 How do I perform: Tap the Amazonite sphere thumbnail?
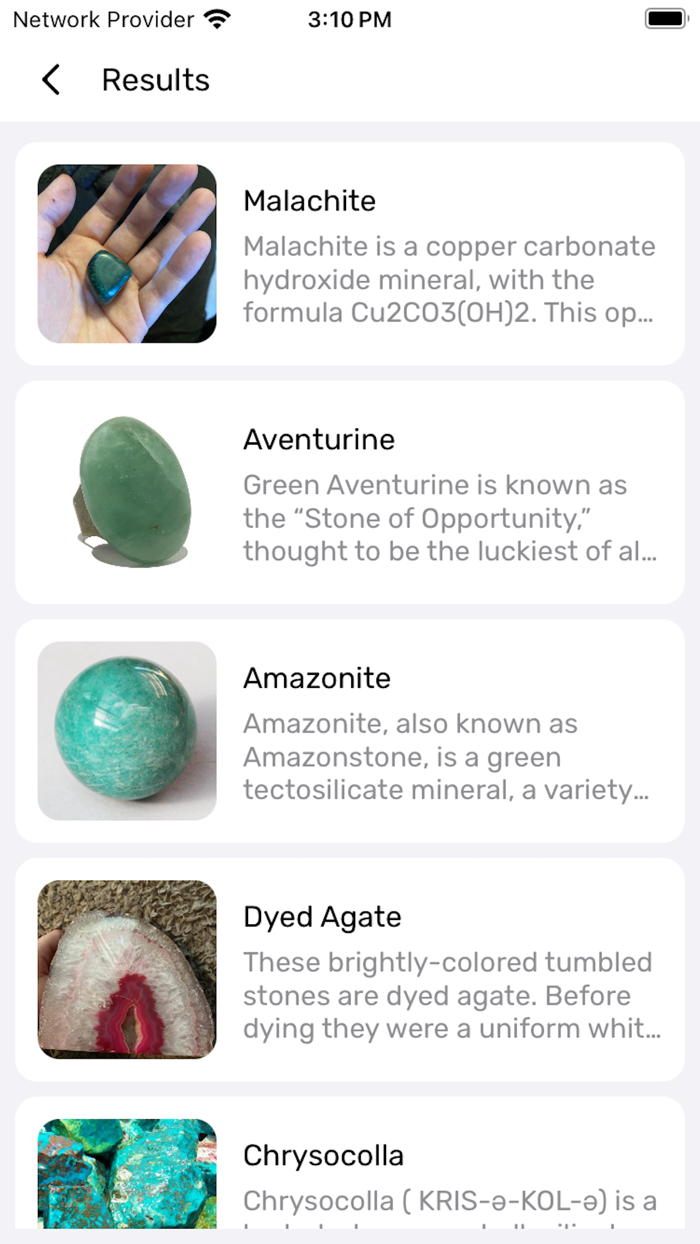(126, 729)
